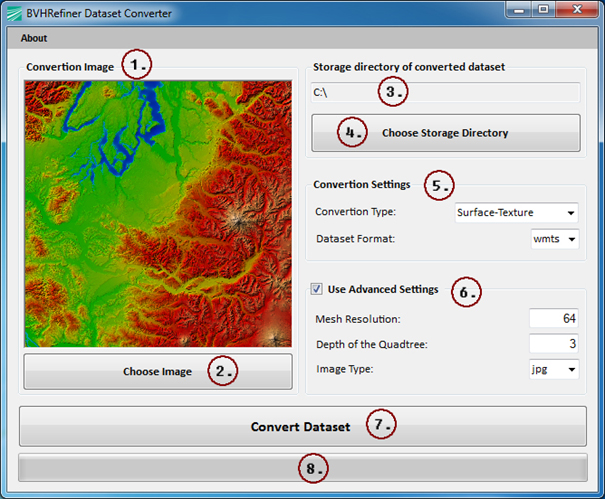Click the Choose Image button

(158, 371)
